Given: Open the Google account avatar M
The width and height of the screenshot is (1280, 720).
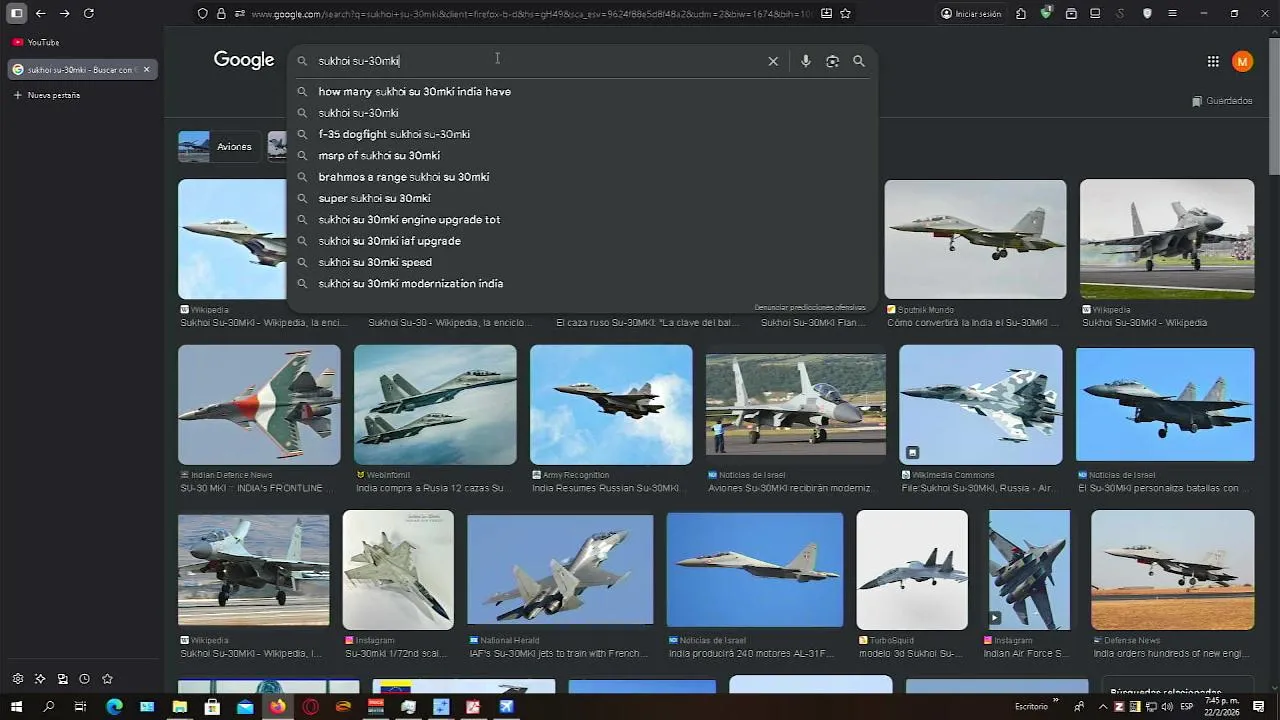Looking at the screenshot, I should tap(1242, 62).
